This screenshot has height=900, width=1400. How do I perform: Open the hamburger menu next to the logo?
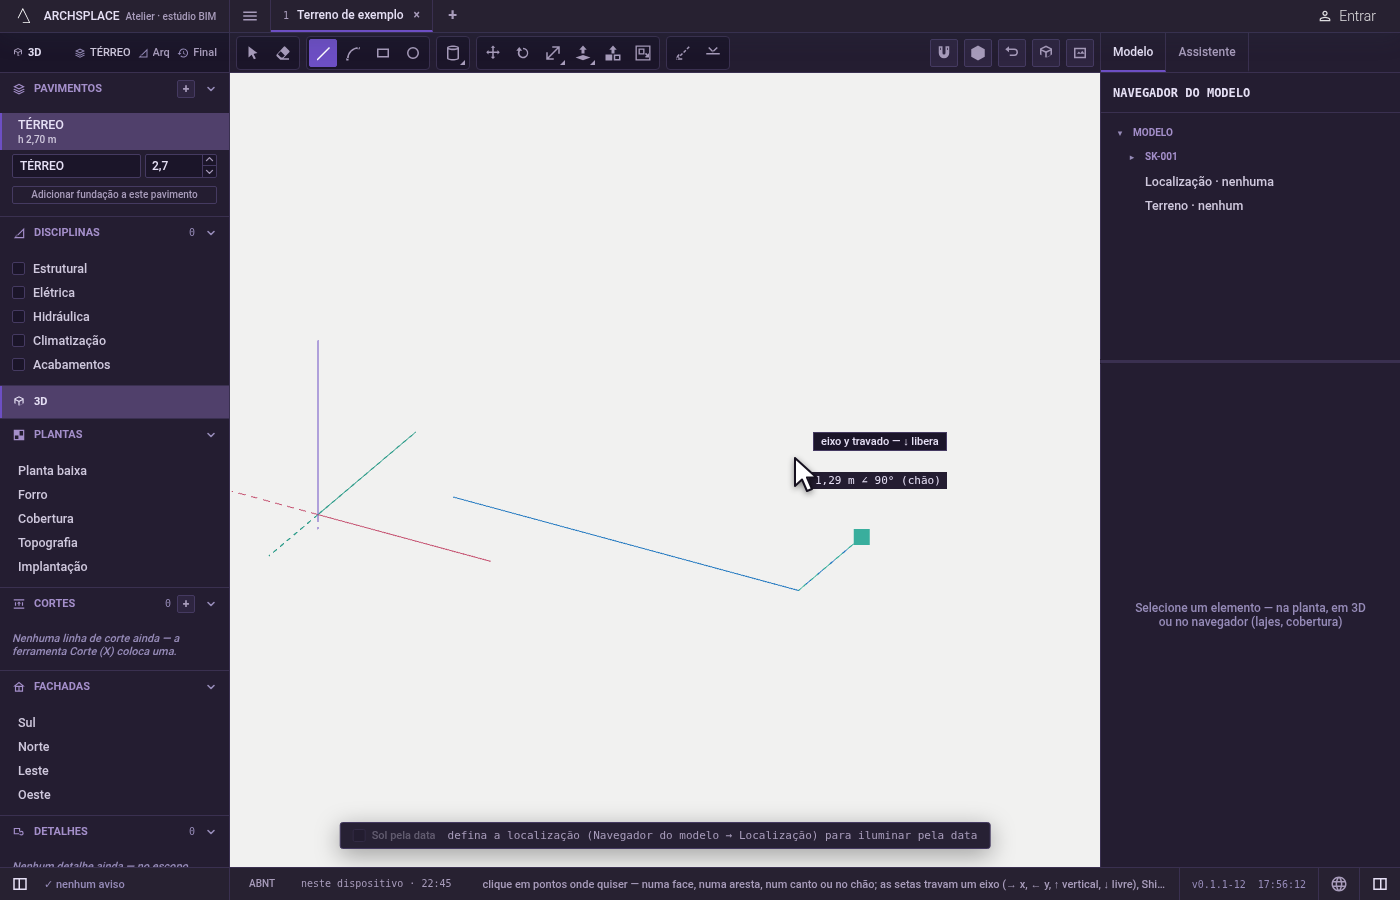[250, 16]
